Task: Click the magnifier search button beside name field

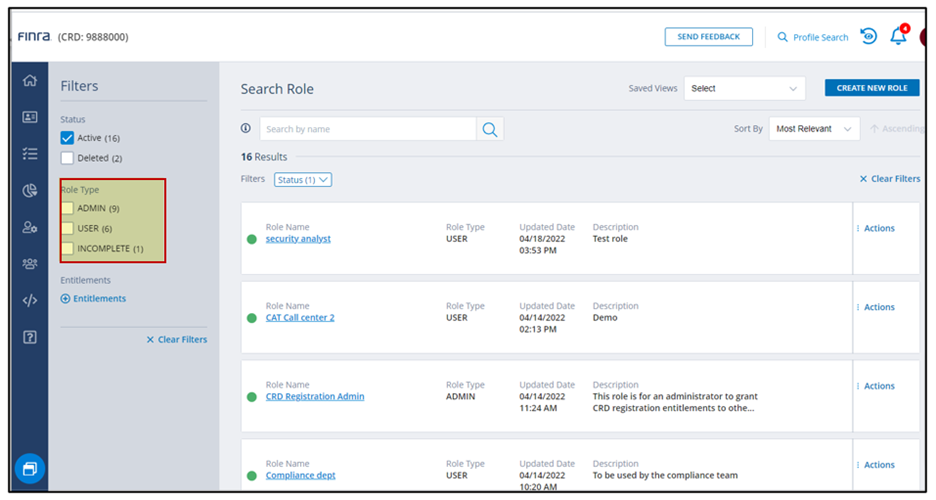Action: [x=490, y=129]
